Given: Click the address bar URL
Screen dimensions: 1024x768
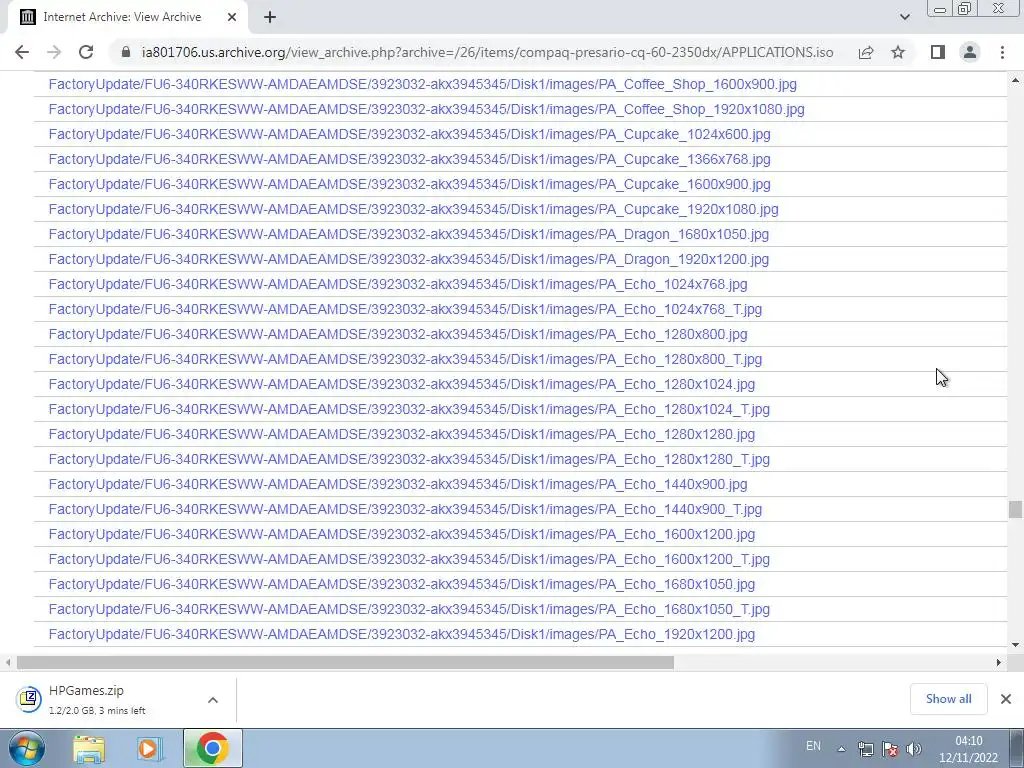Looking at the screenshot, I should [487, 52].
